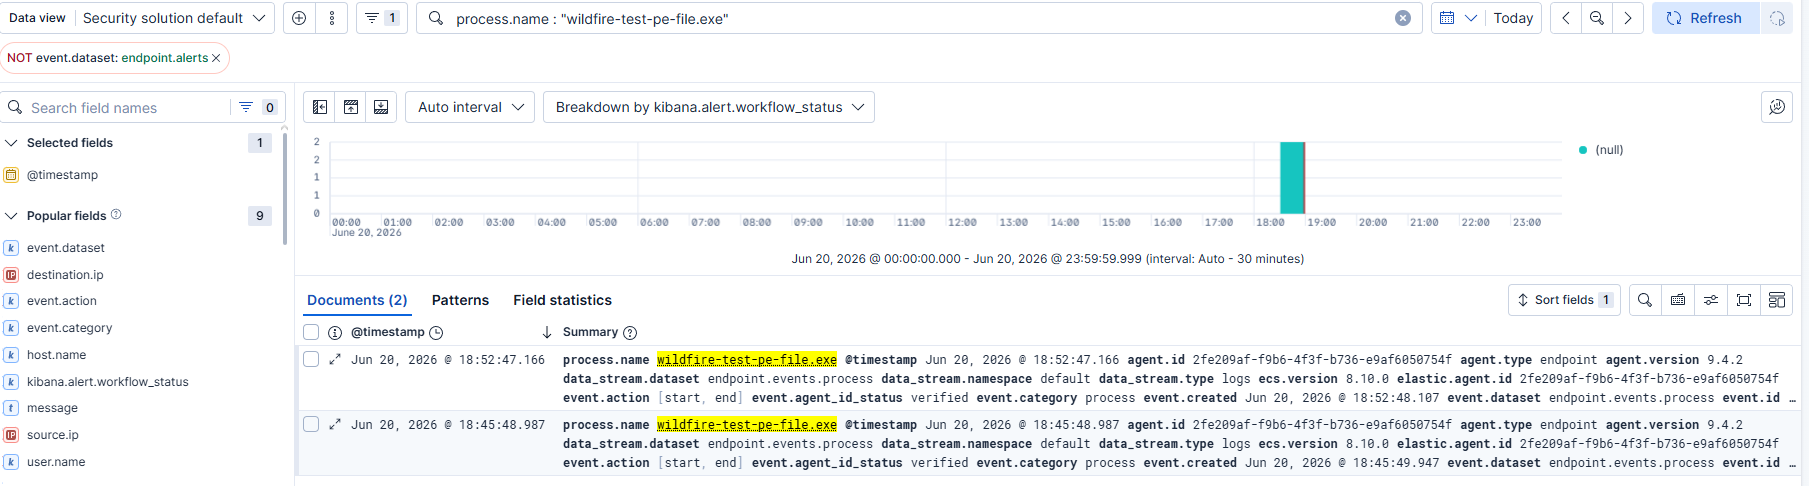The height and width of the screenshot is (486, 1809).
Task: Open the calendar quick date menu
Action: coord(1458,18)
